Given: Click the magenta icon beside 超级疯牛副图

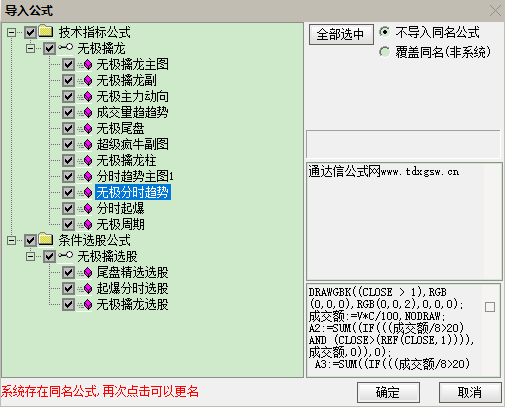Looking at the screenshot, I should [x=87, y=144].
